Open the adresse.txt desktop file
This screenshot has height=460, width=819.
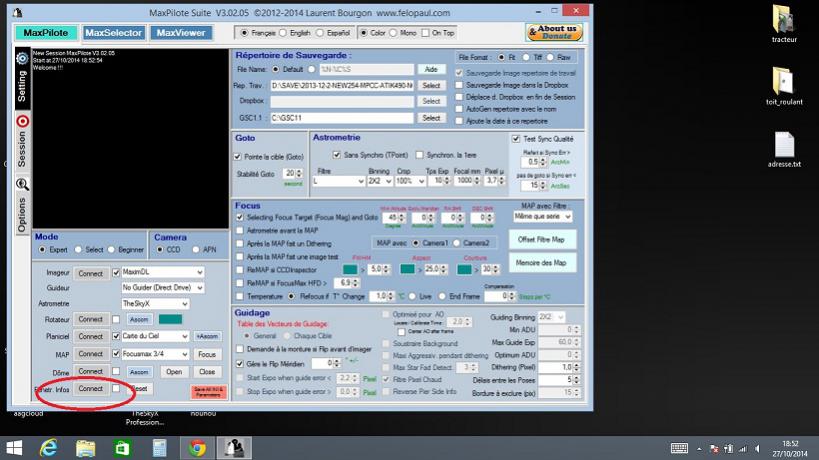(x=784, y=149)
